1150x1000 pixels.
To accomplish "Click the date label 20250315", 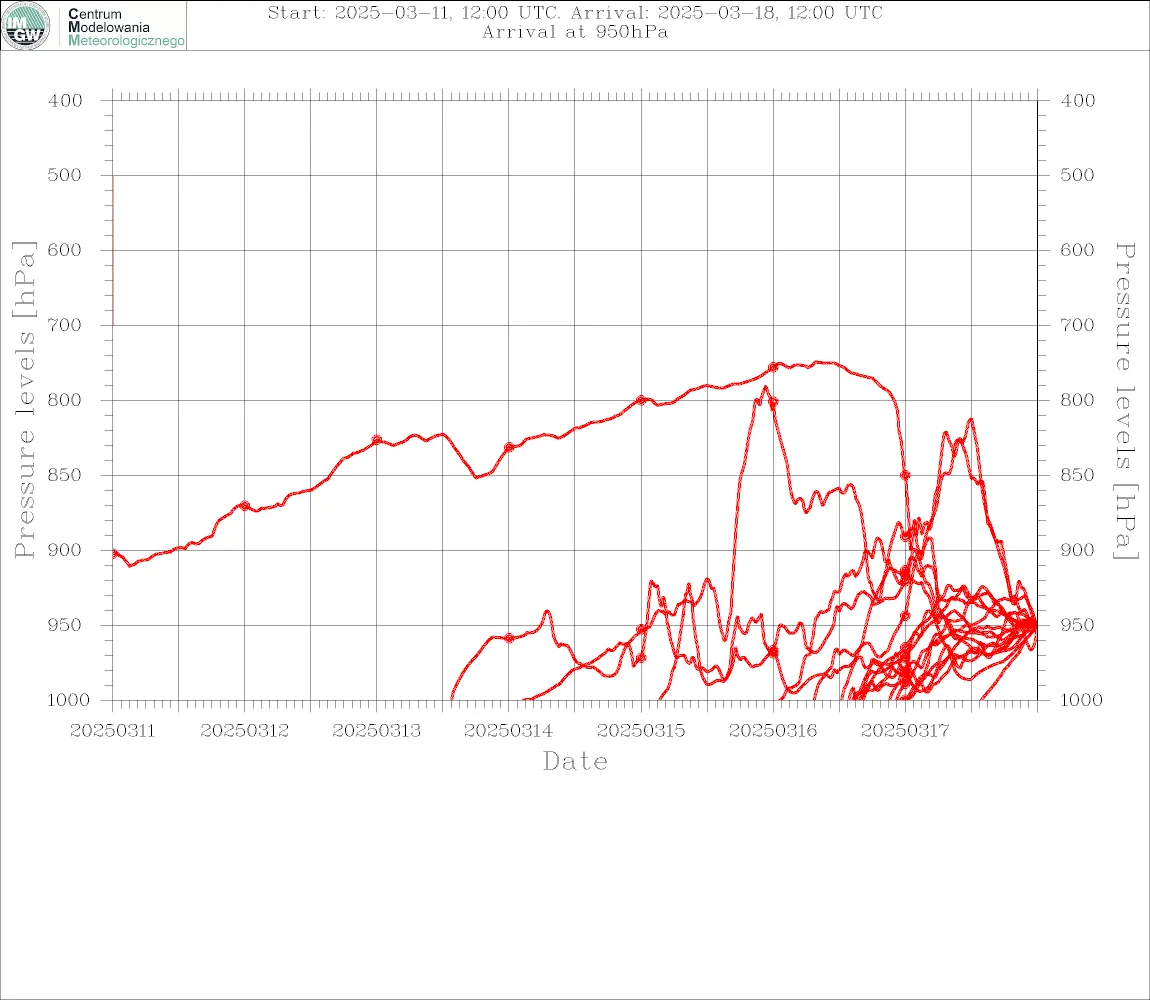I will click(641, 731).
